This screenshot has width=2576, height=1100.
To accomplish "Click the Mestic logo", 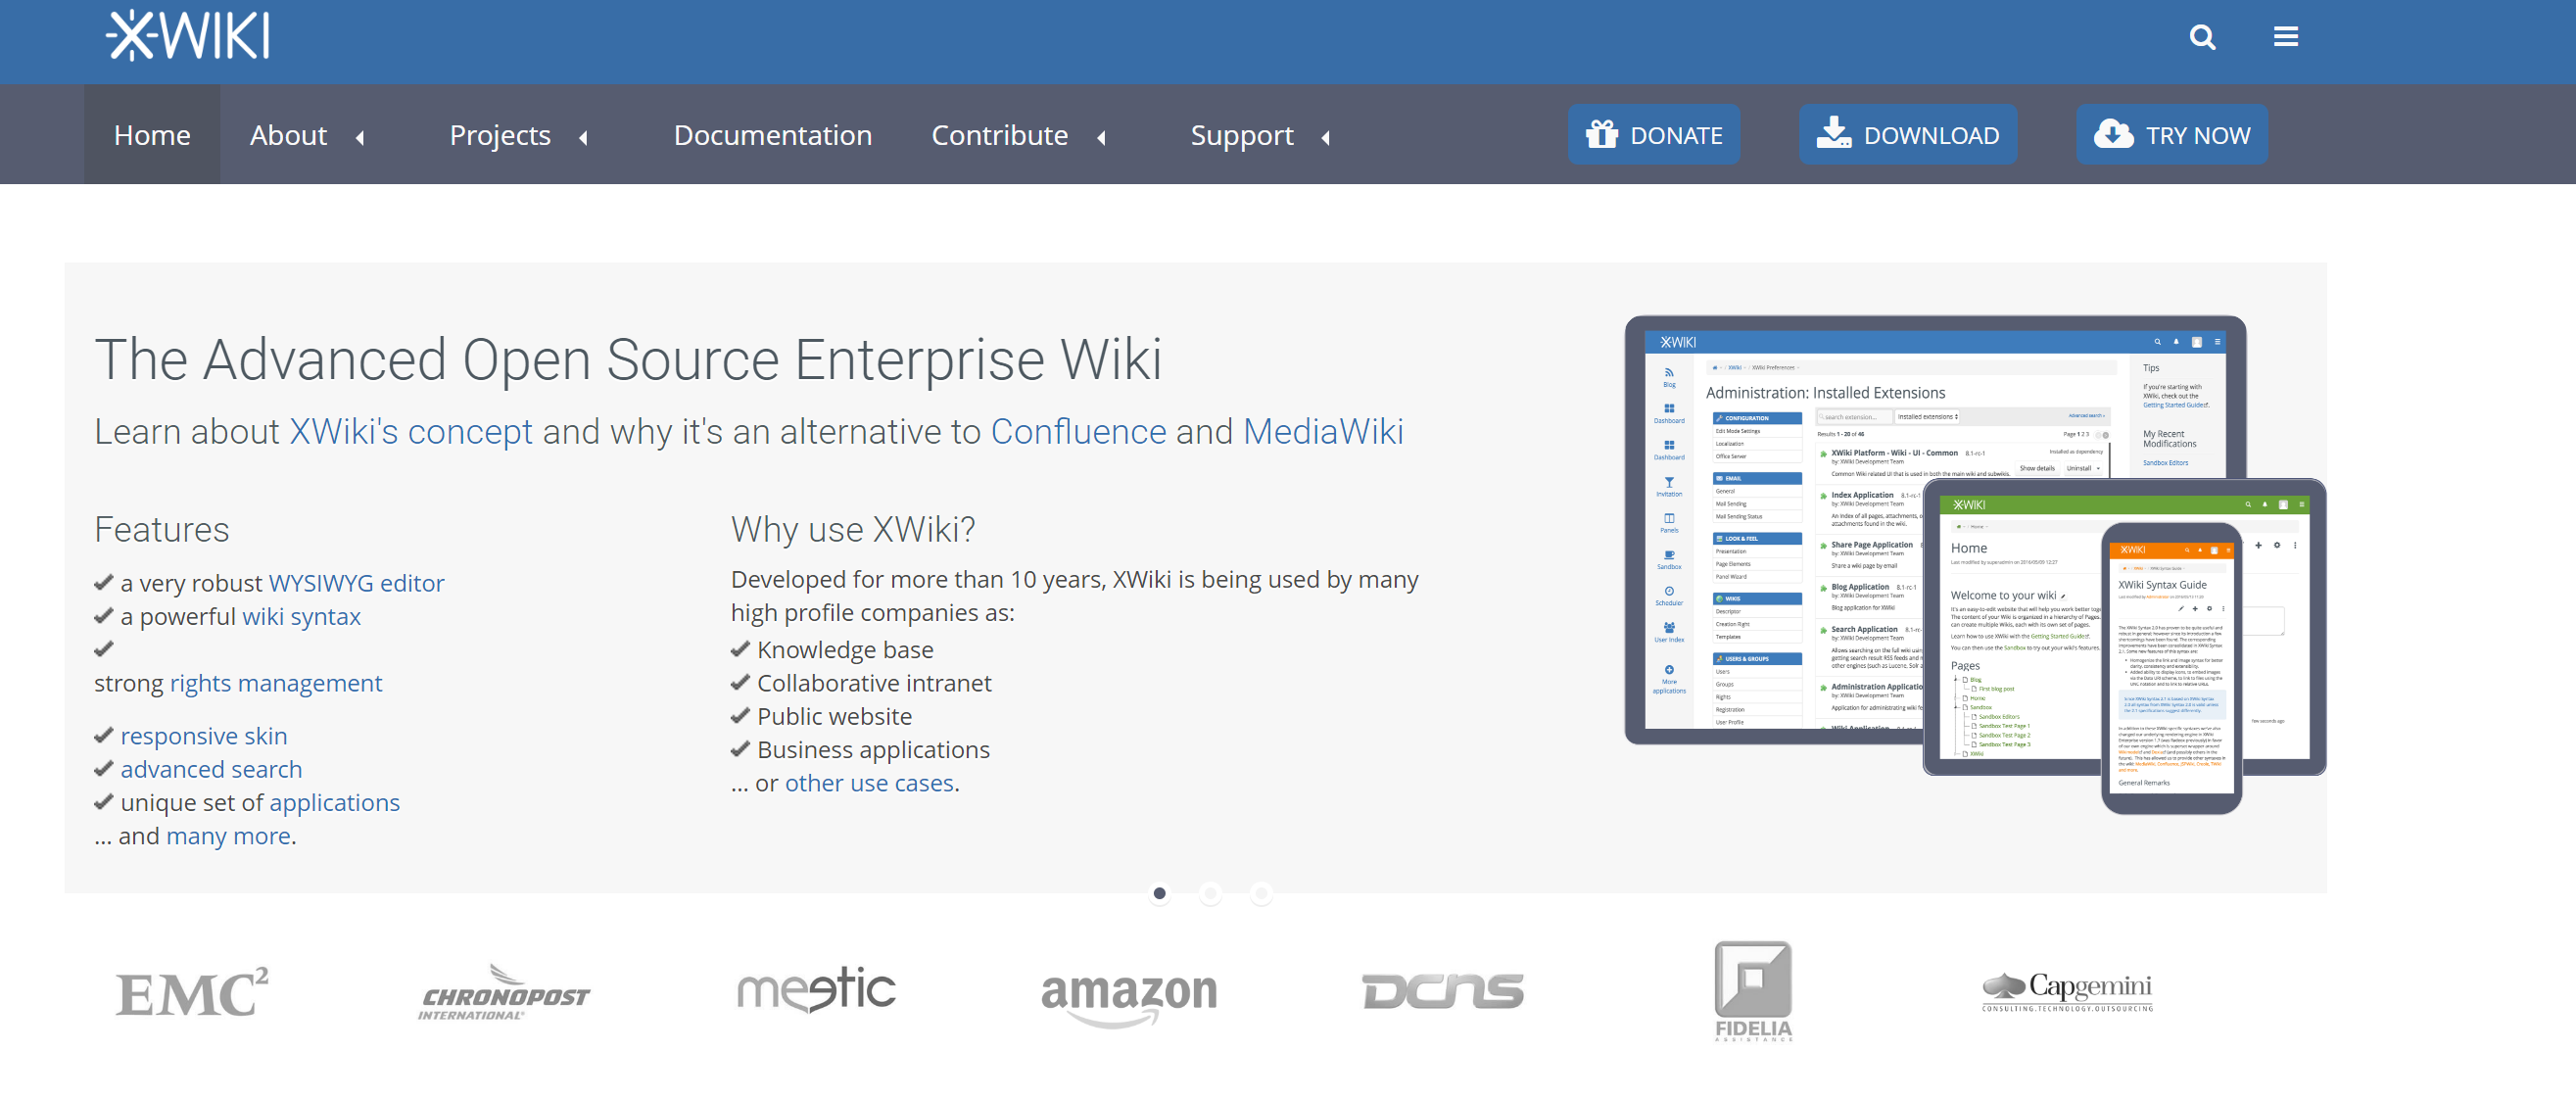I will 816,989.
